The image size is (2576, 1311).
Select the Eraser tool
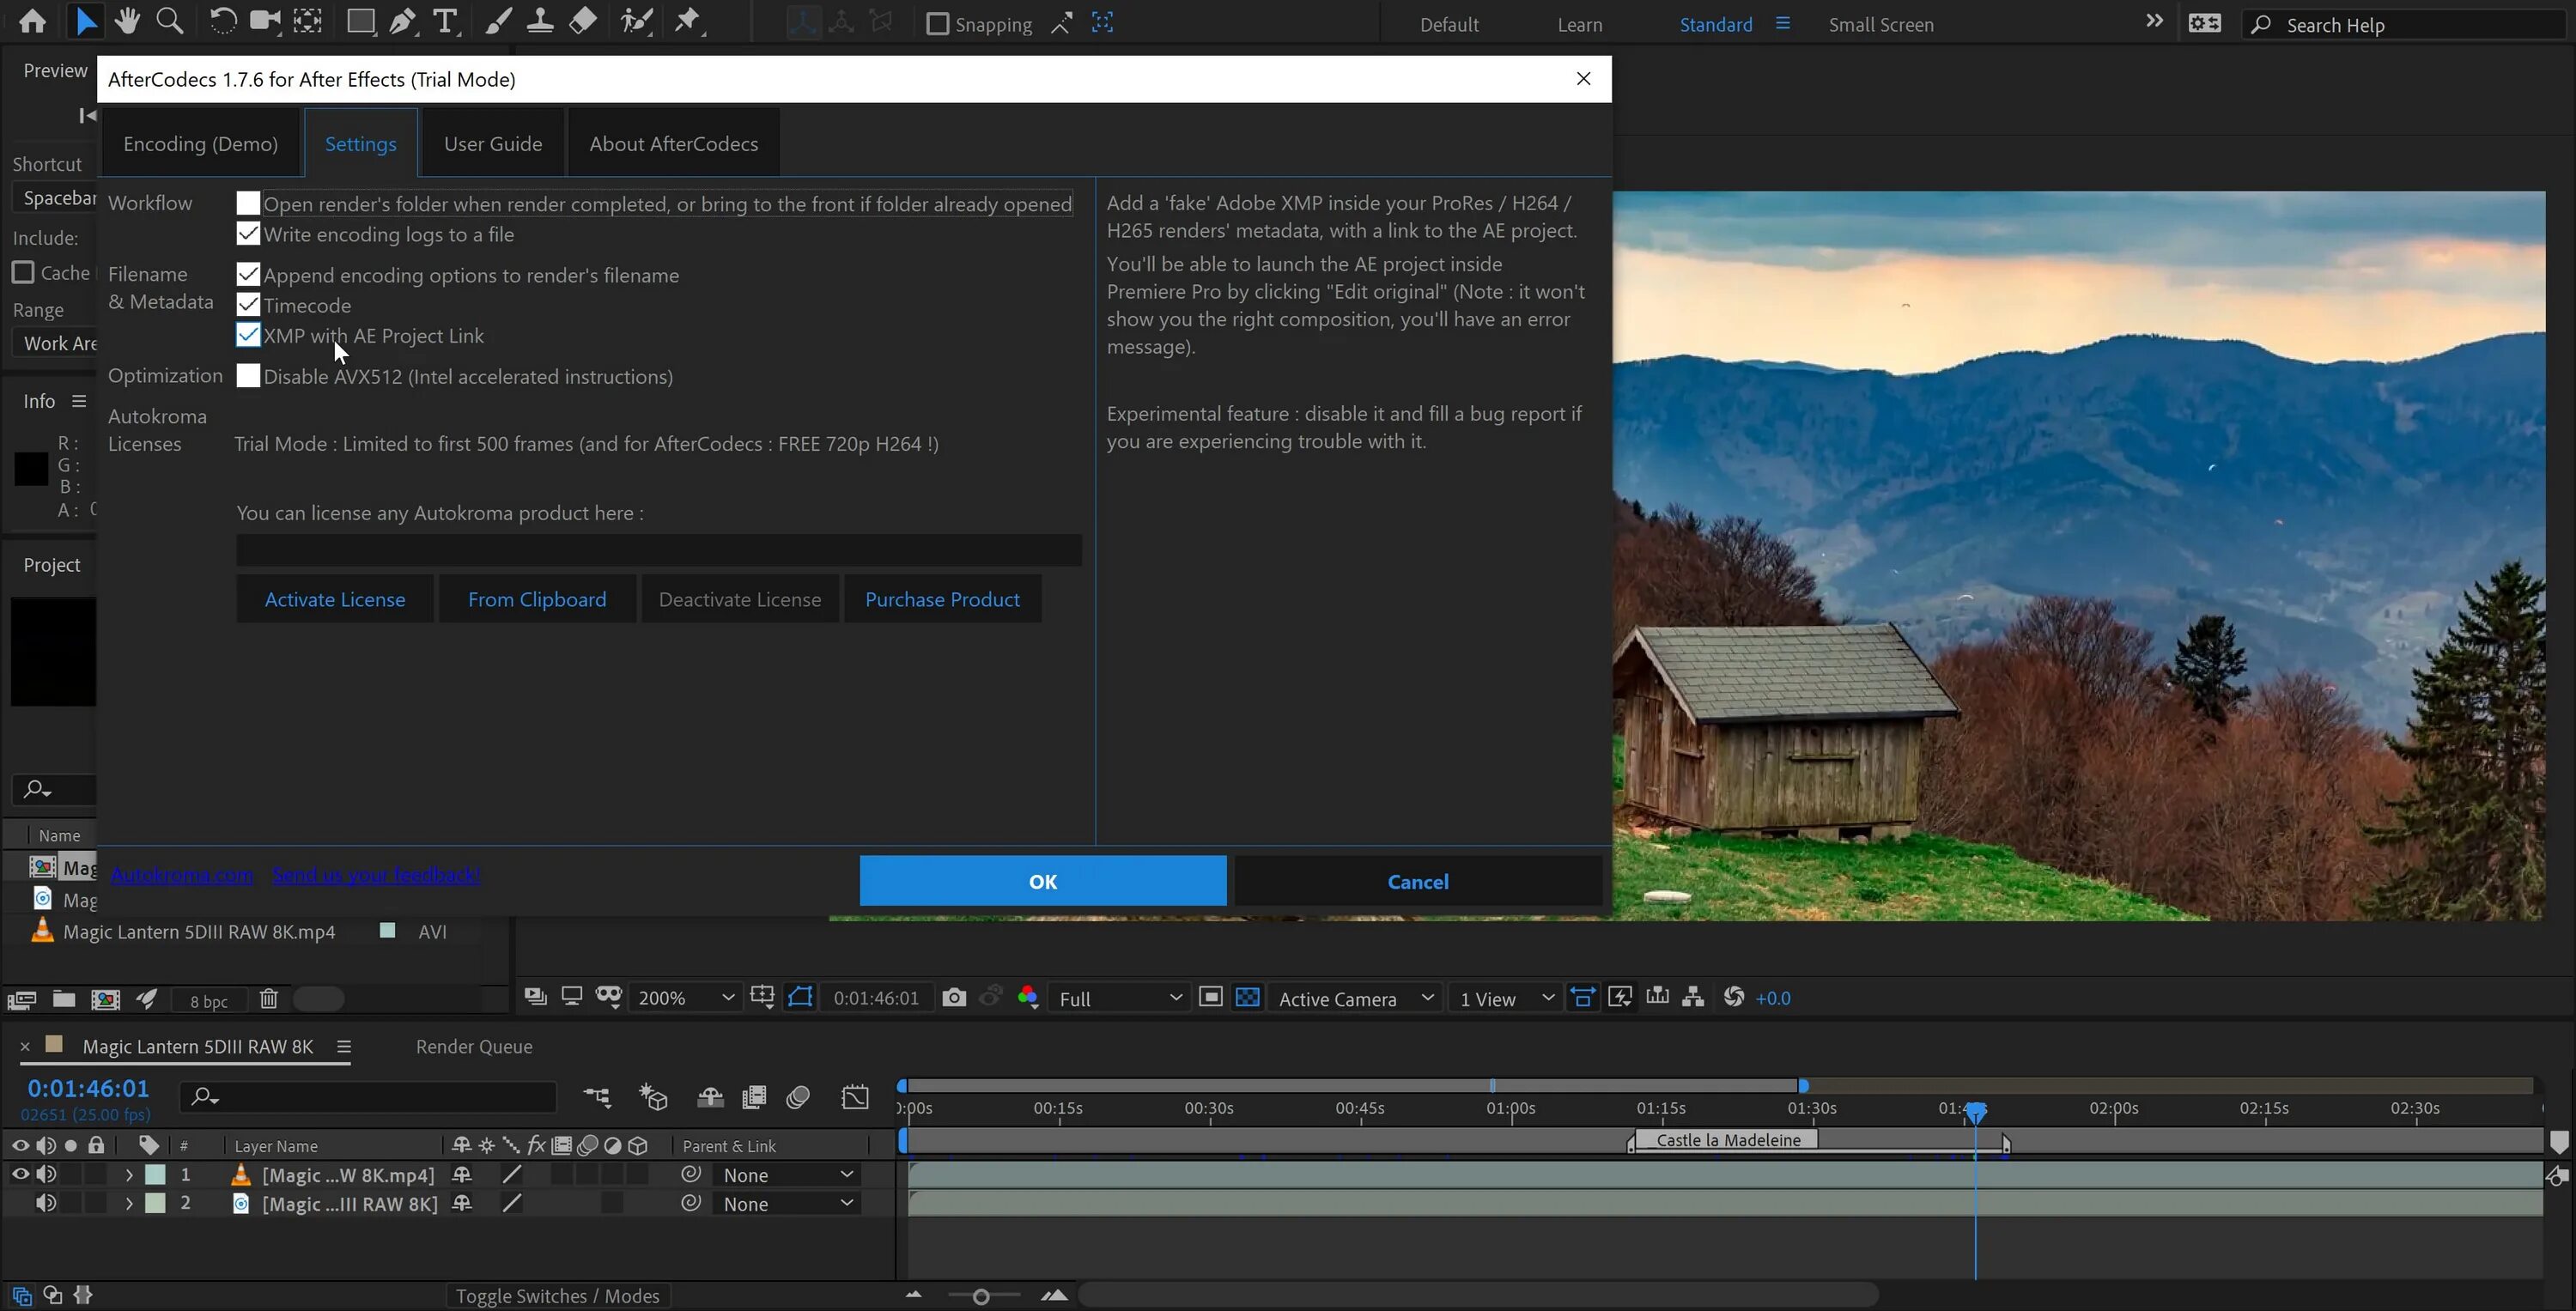[583, 21]
